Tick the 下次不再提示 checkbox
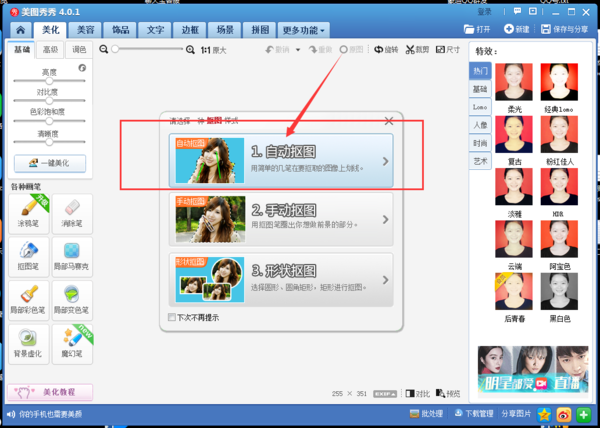Screen dimensions: 600x428 [x=172, y=317]
